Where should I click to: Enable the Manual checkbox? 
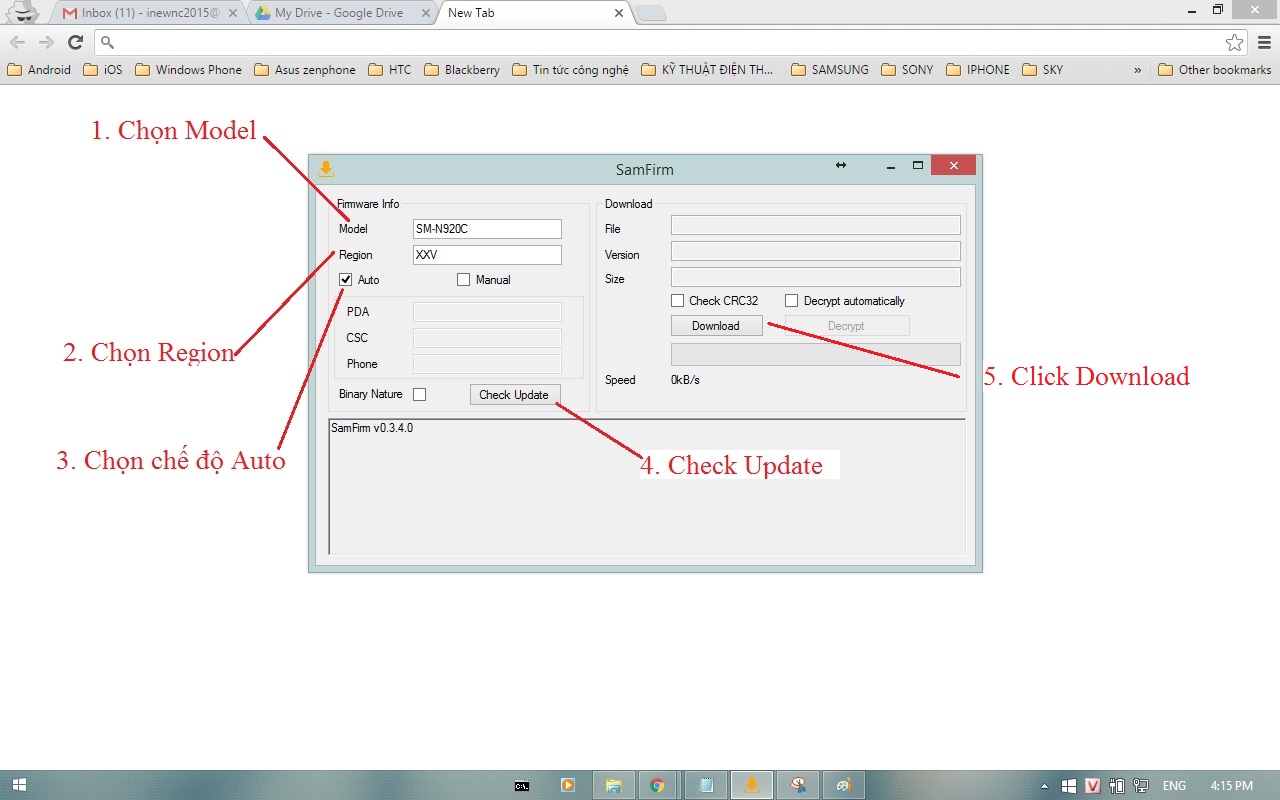click(463, 280)
